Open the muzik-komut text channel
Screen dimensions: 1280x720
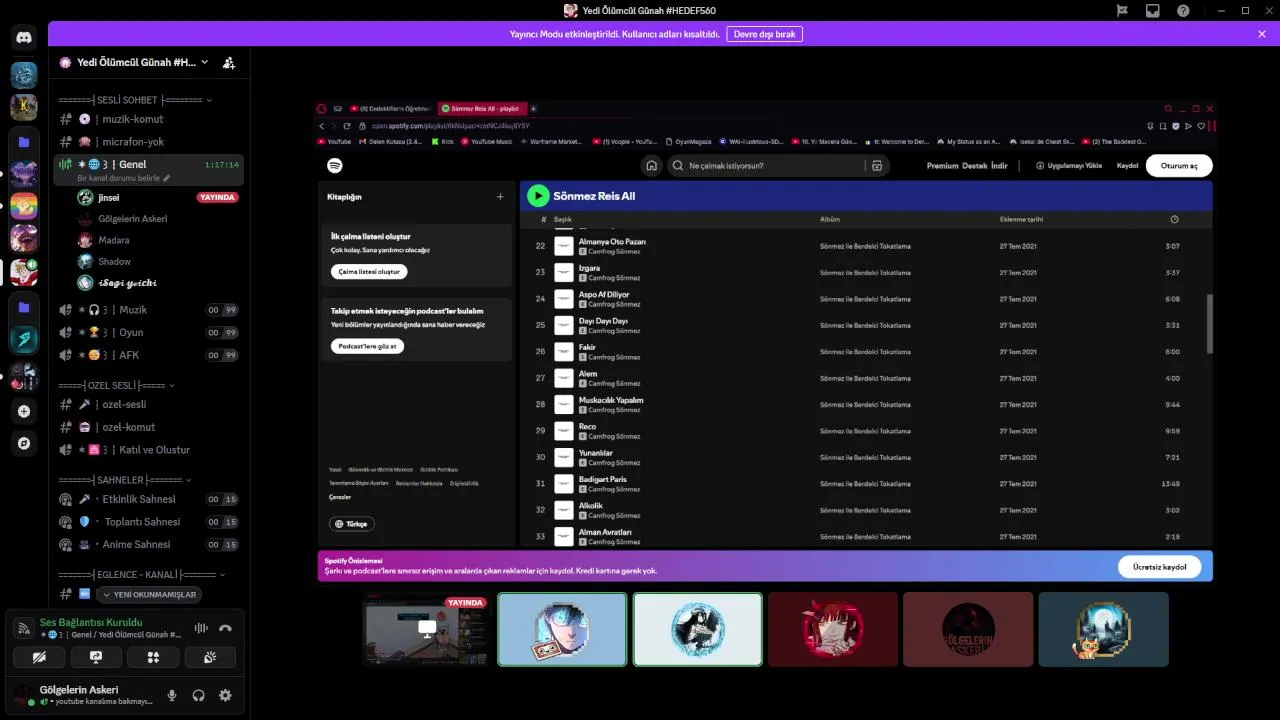point(148,119)
